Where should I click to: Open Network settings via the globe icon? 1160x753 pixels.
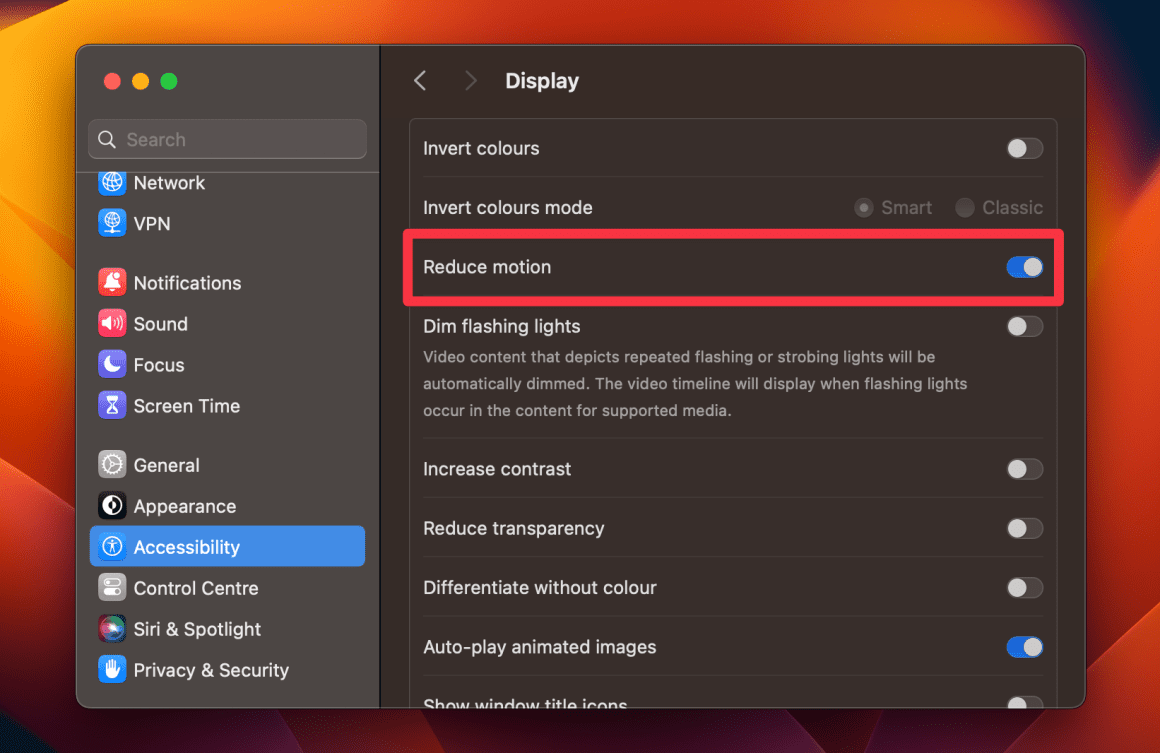(x=112, y=182)
